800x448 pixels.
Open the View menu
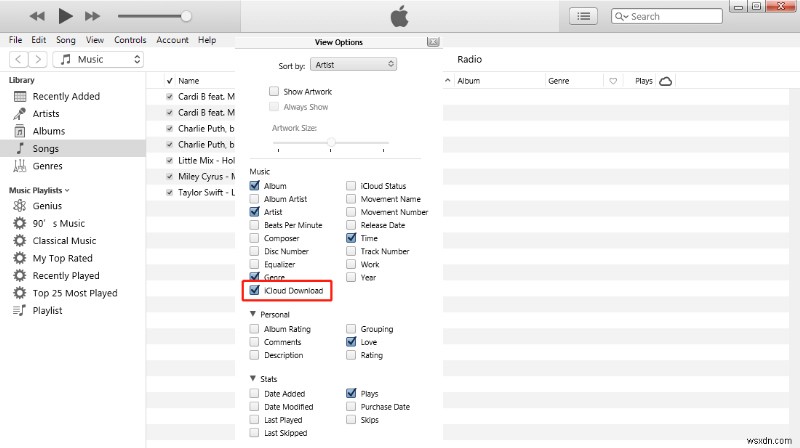click(94, 40)
